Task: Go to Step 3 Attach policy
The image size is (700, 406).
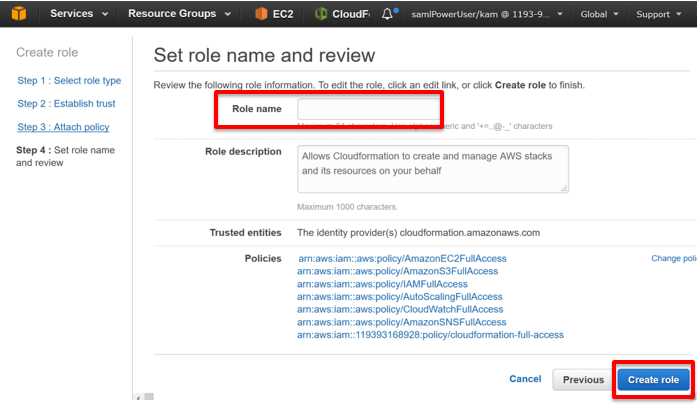Action: (63, 127)
